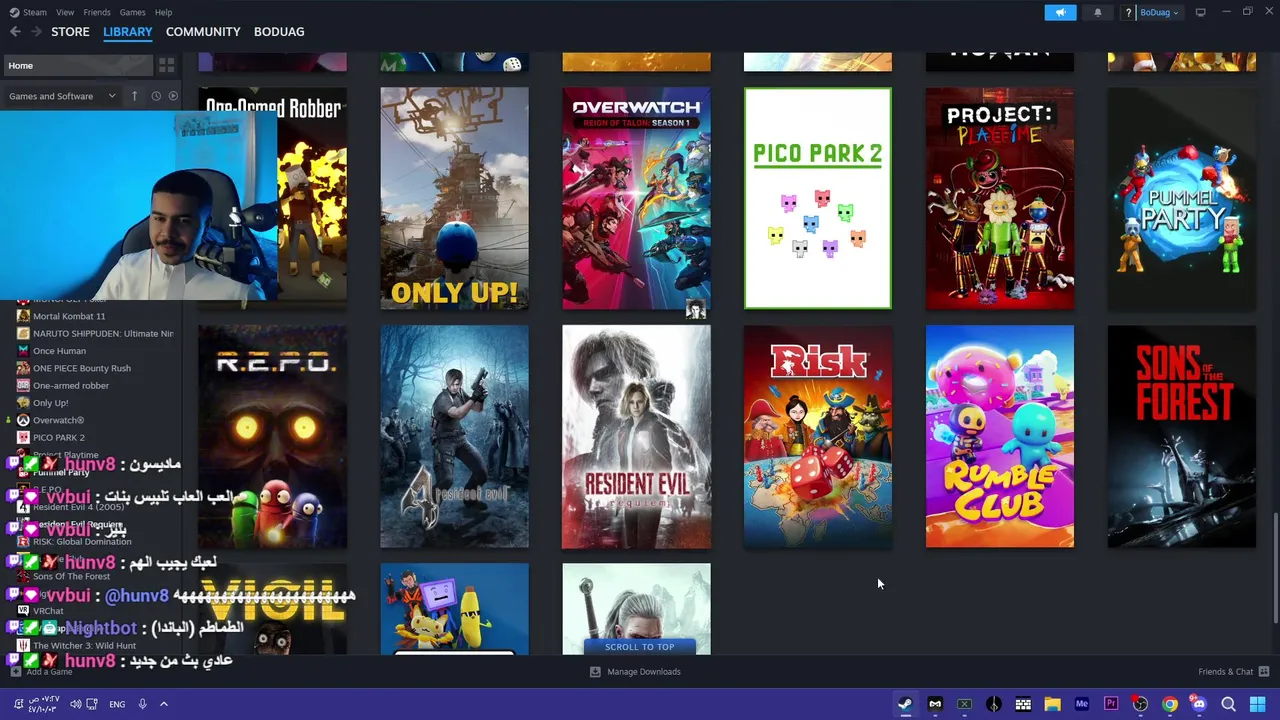
Task: Open the R.E.P.O. game cover
Action: point(273,436)
